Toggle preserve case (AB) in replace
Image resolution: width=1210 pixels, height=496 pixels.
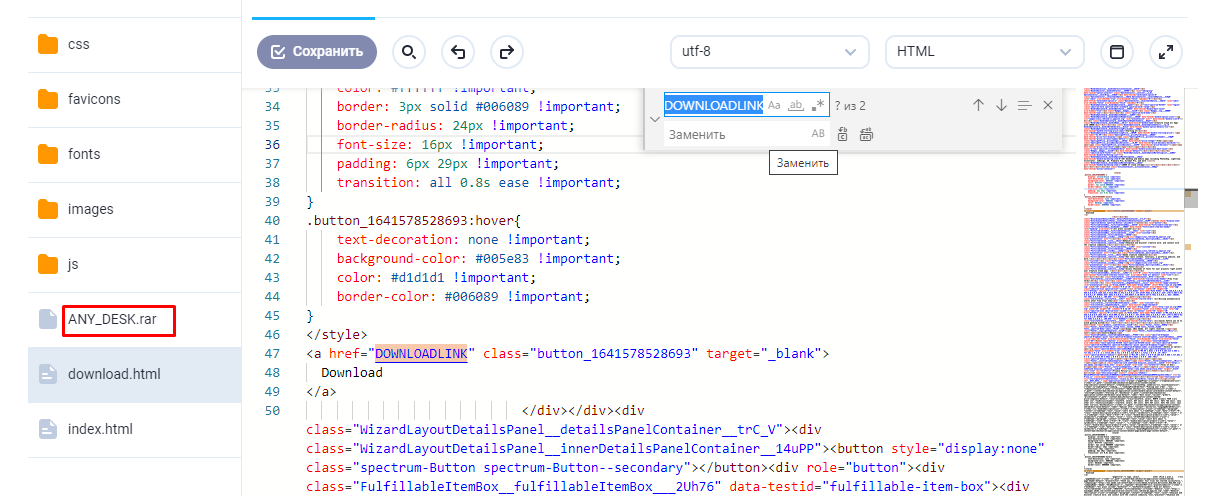click(x=818, y=134)
